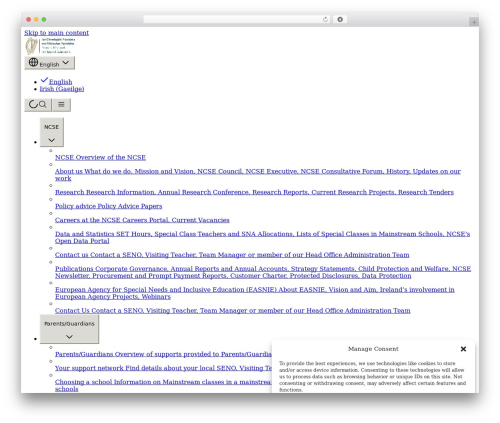The image size is (500, 423).
Task: Click the browser extension icon beside address bar
Action: pos(340,19)
